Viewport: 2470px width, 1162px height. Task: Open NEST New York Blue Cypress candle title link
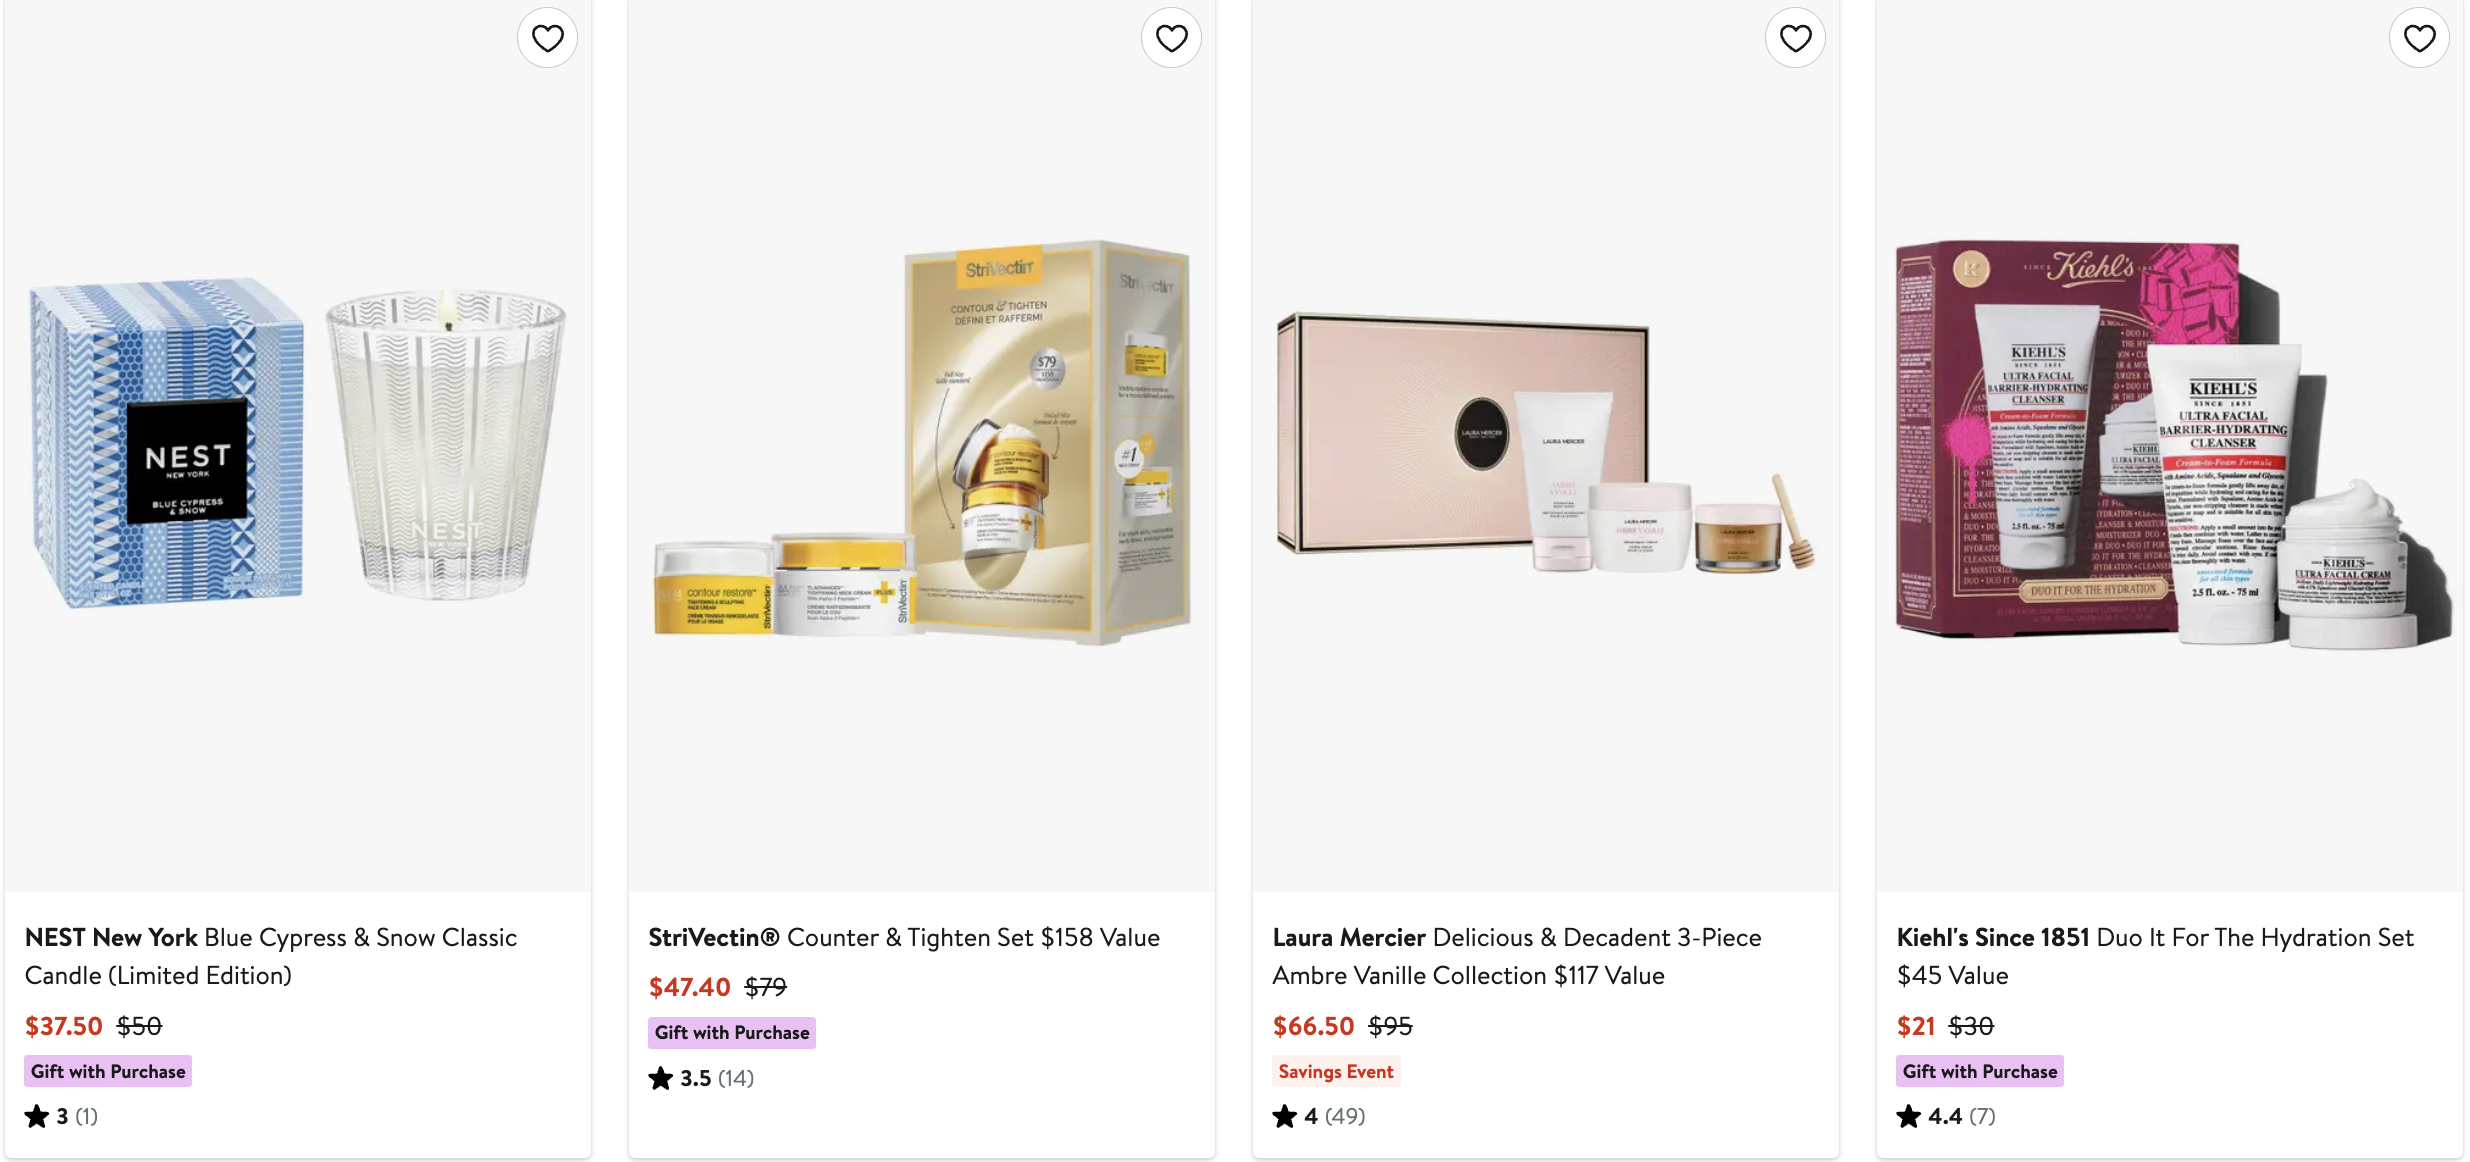pyautogui.click(x=271, y=956)
